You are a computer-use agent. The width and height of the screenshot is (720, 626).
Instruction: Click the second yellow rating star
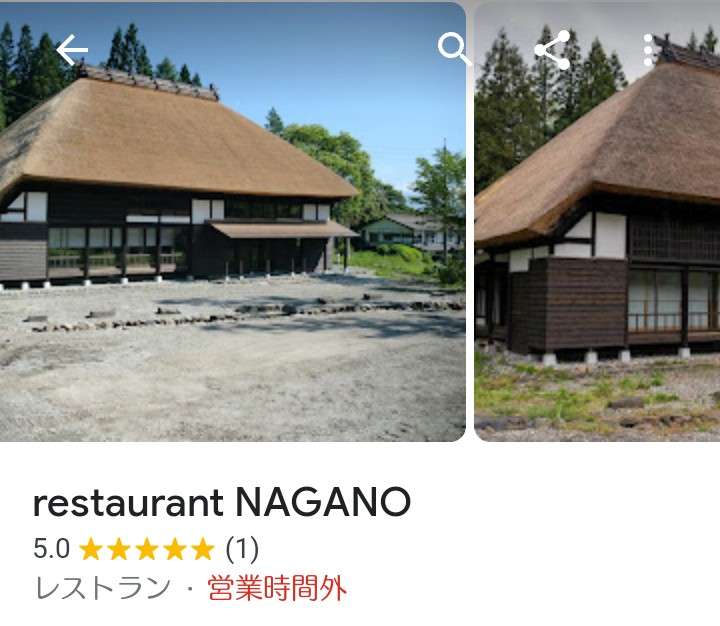pyautogui.click(x=118, y=549)
